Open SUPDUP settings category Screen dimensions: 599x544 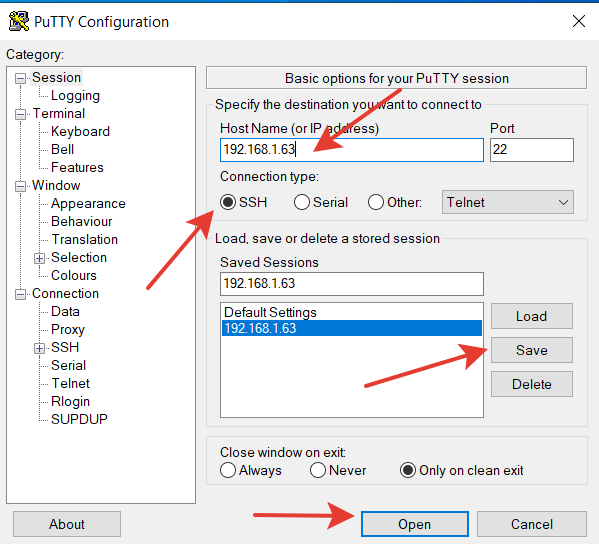click(79, 419)
